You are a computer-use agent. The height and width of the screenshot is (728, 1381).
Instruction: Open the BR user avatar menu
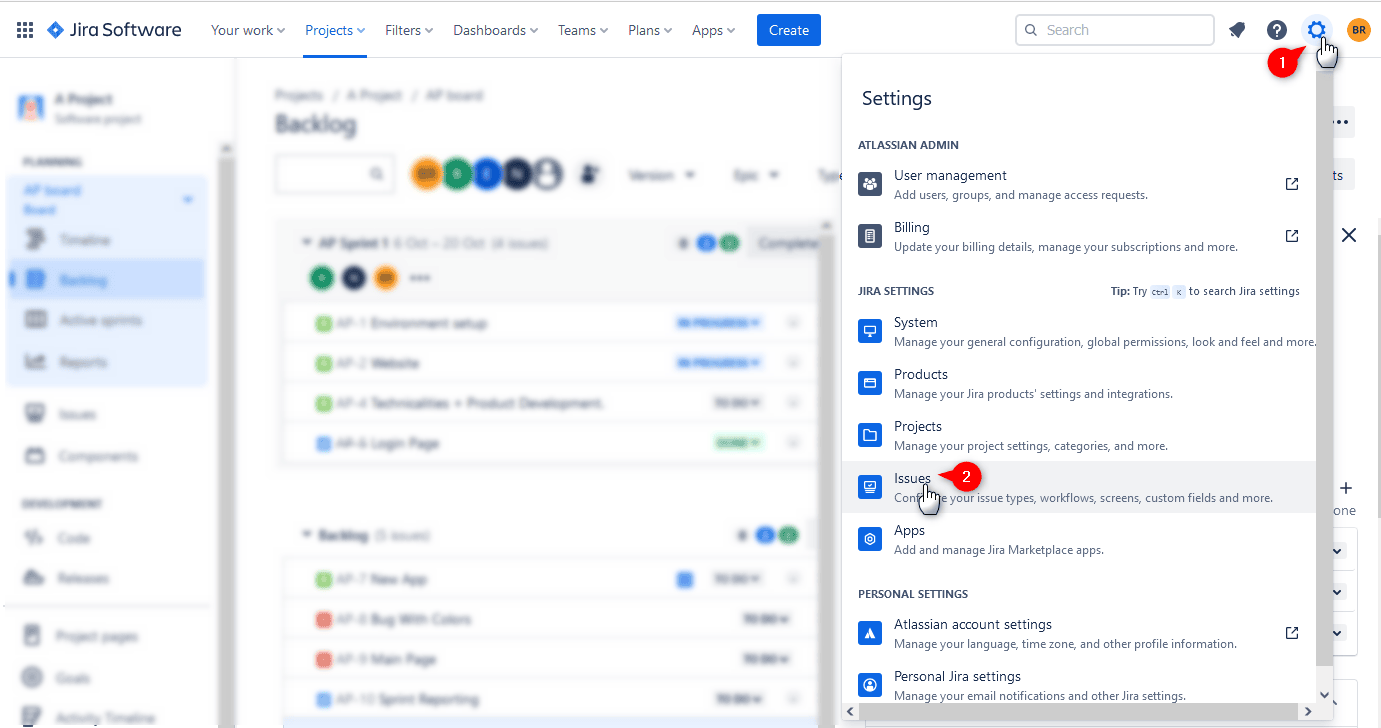pos(1359,30)
